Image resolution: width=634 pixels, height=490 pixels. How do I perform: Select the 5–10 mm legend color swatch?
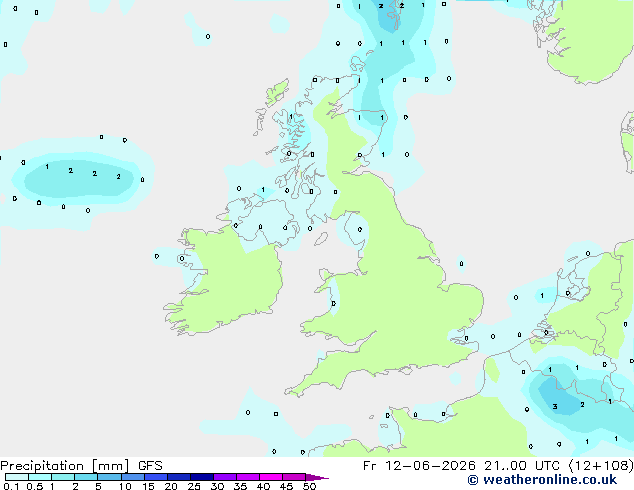click(x=109, y=477)
